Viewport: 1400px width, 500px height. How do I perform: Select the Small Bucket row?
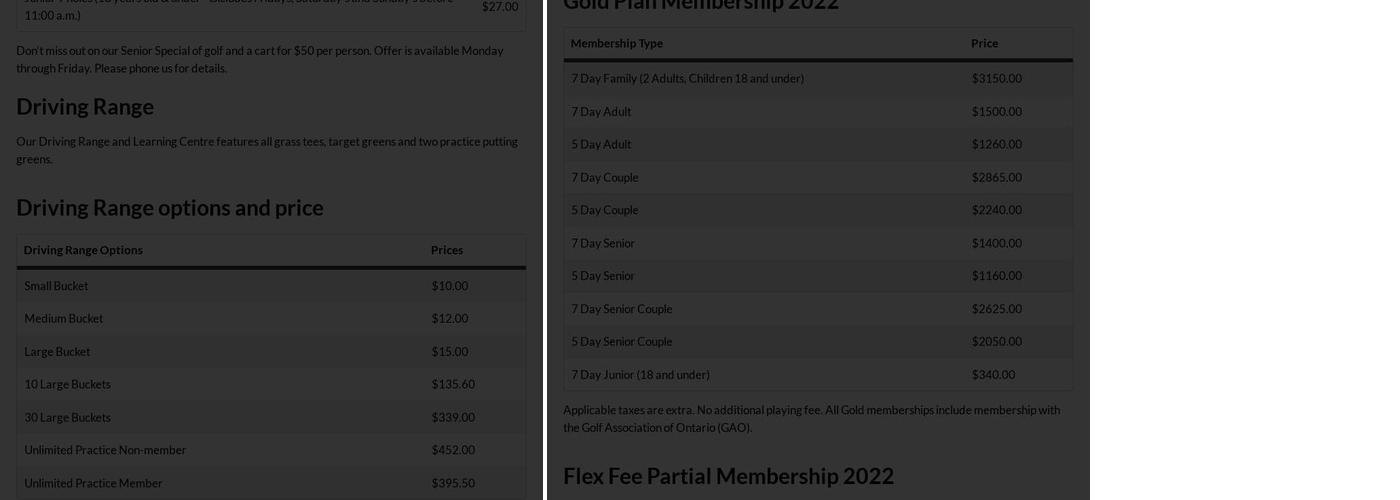(x=56, y=286)
